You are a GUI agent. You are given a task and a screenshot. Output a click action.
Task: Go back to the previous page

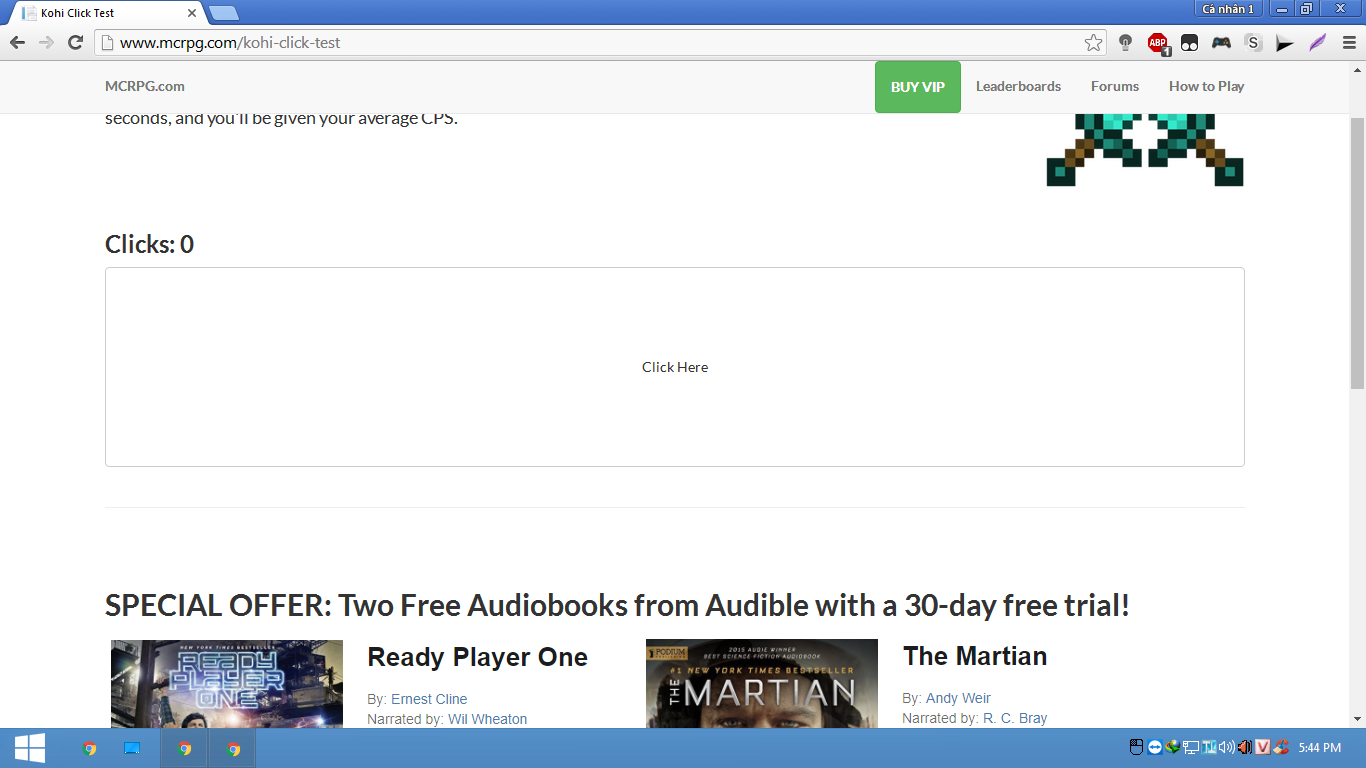tap(17, 43)
